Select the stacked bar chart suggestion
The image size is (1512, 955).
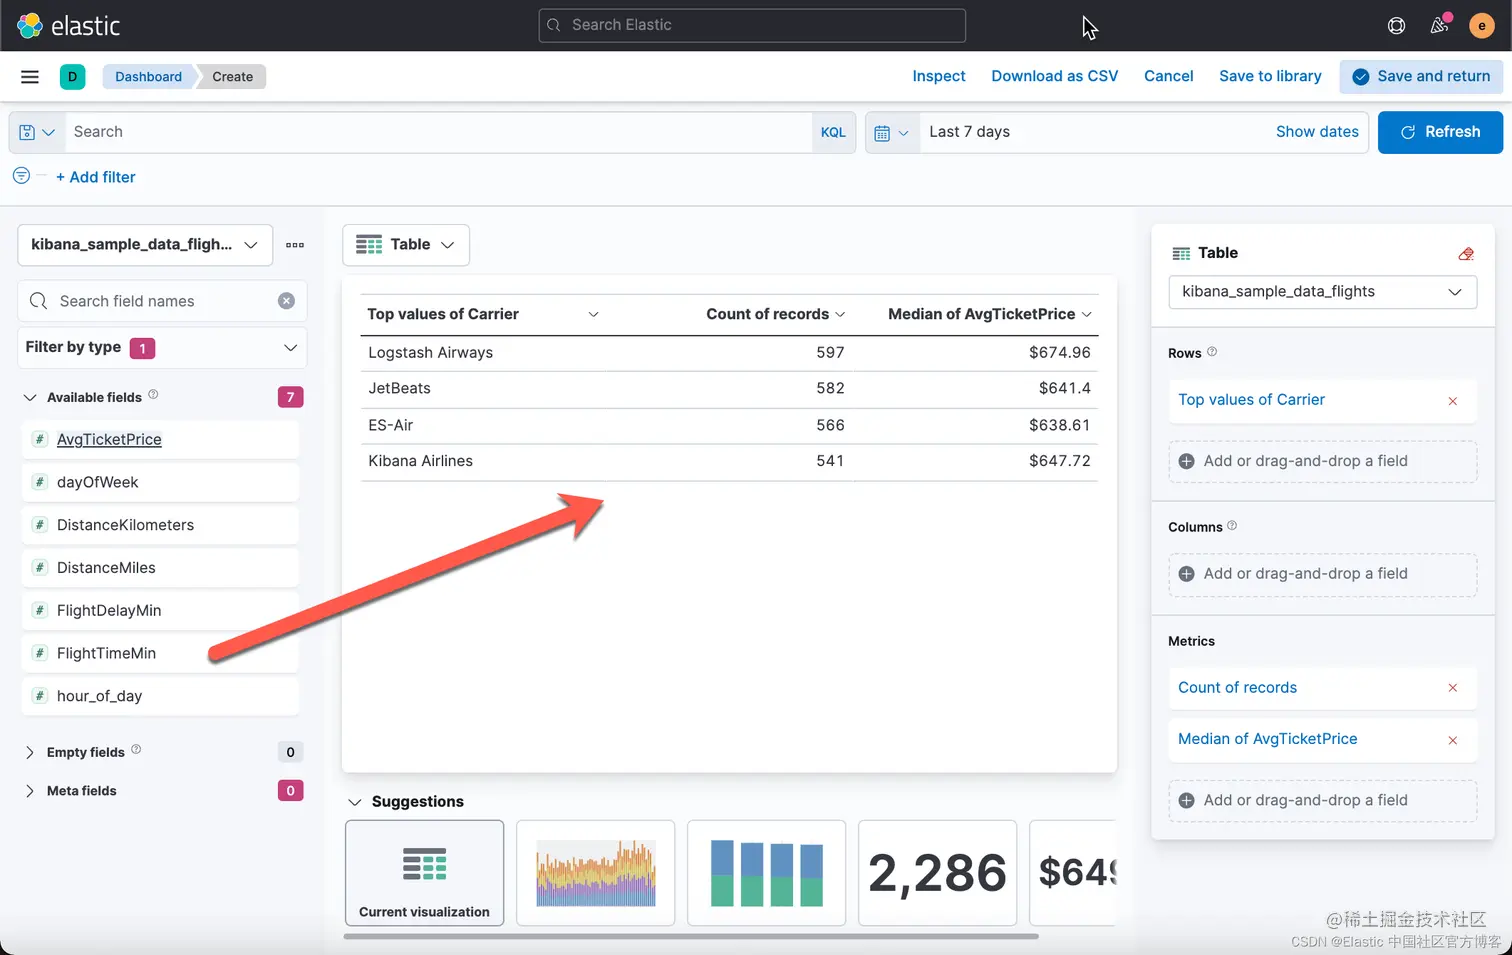[766, 873]
